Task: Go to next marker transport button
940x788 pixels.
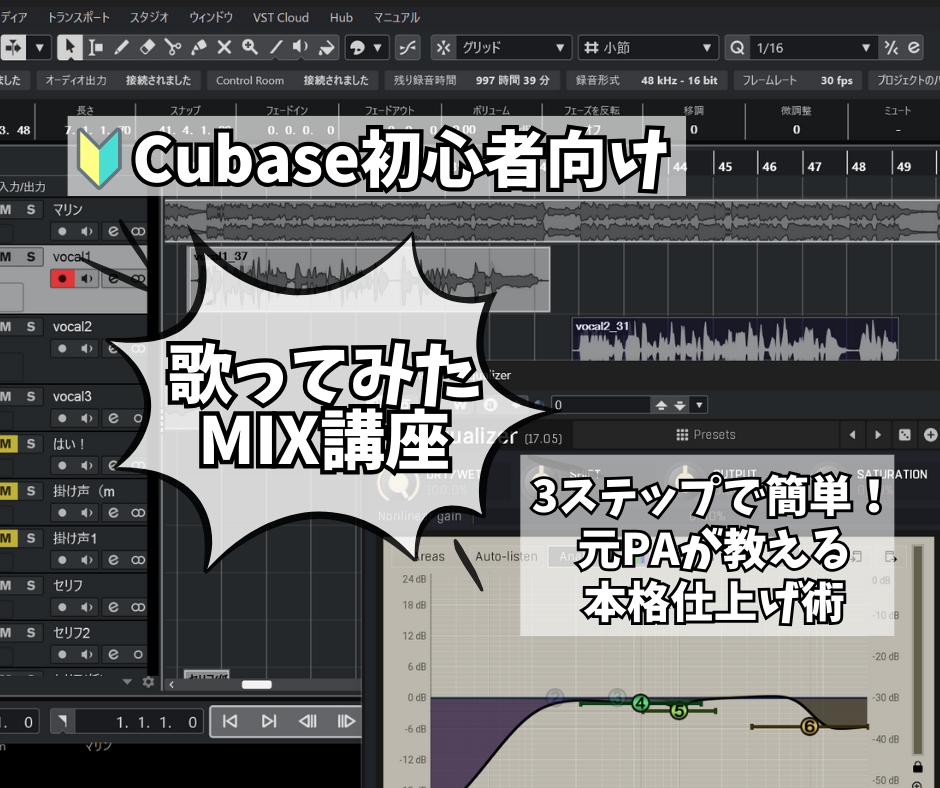Action: [x=269, y=721]
